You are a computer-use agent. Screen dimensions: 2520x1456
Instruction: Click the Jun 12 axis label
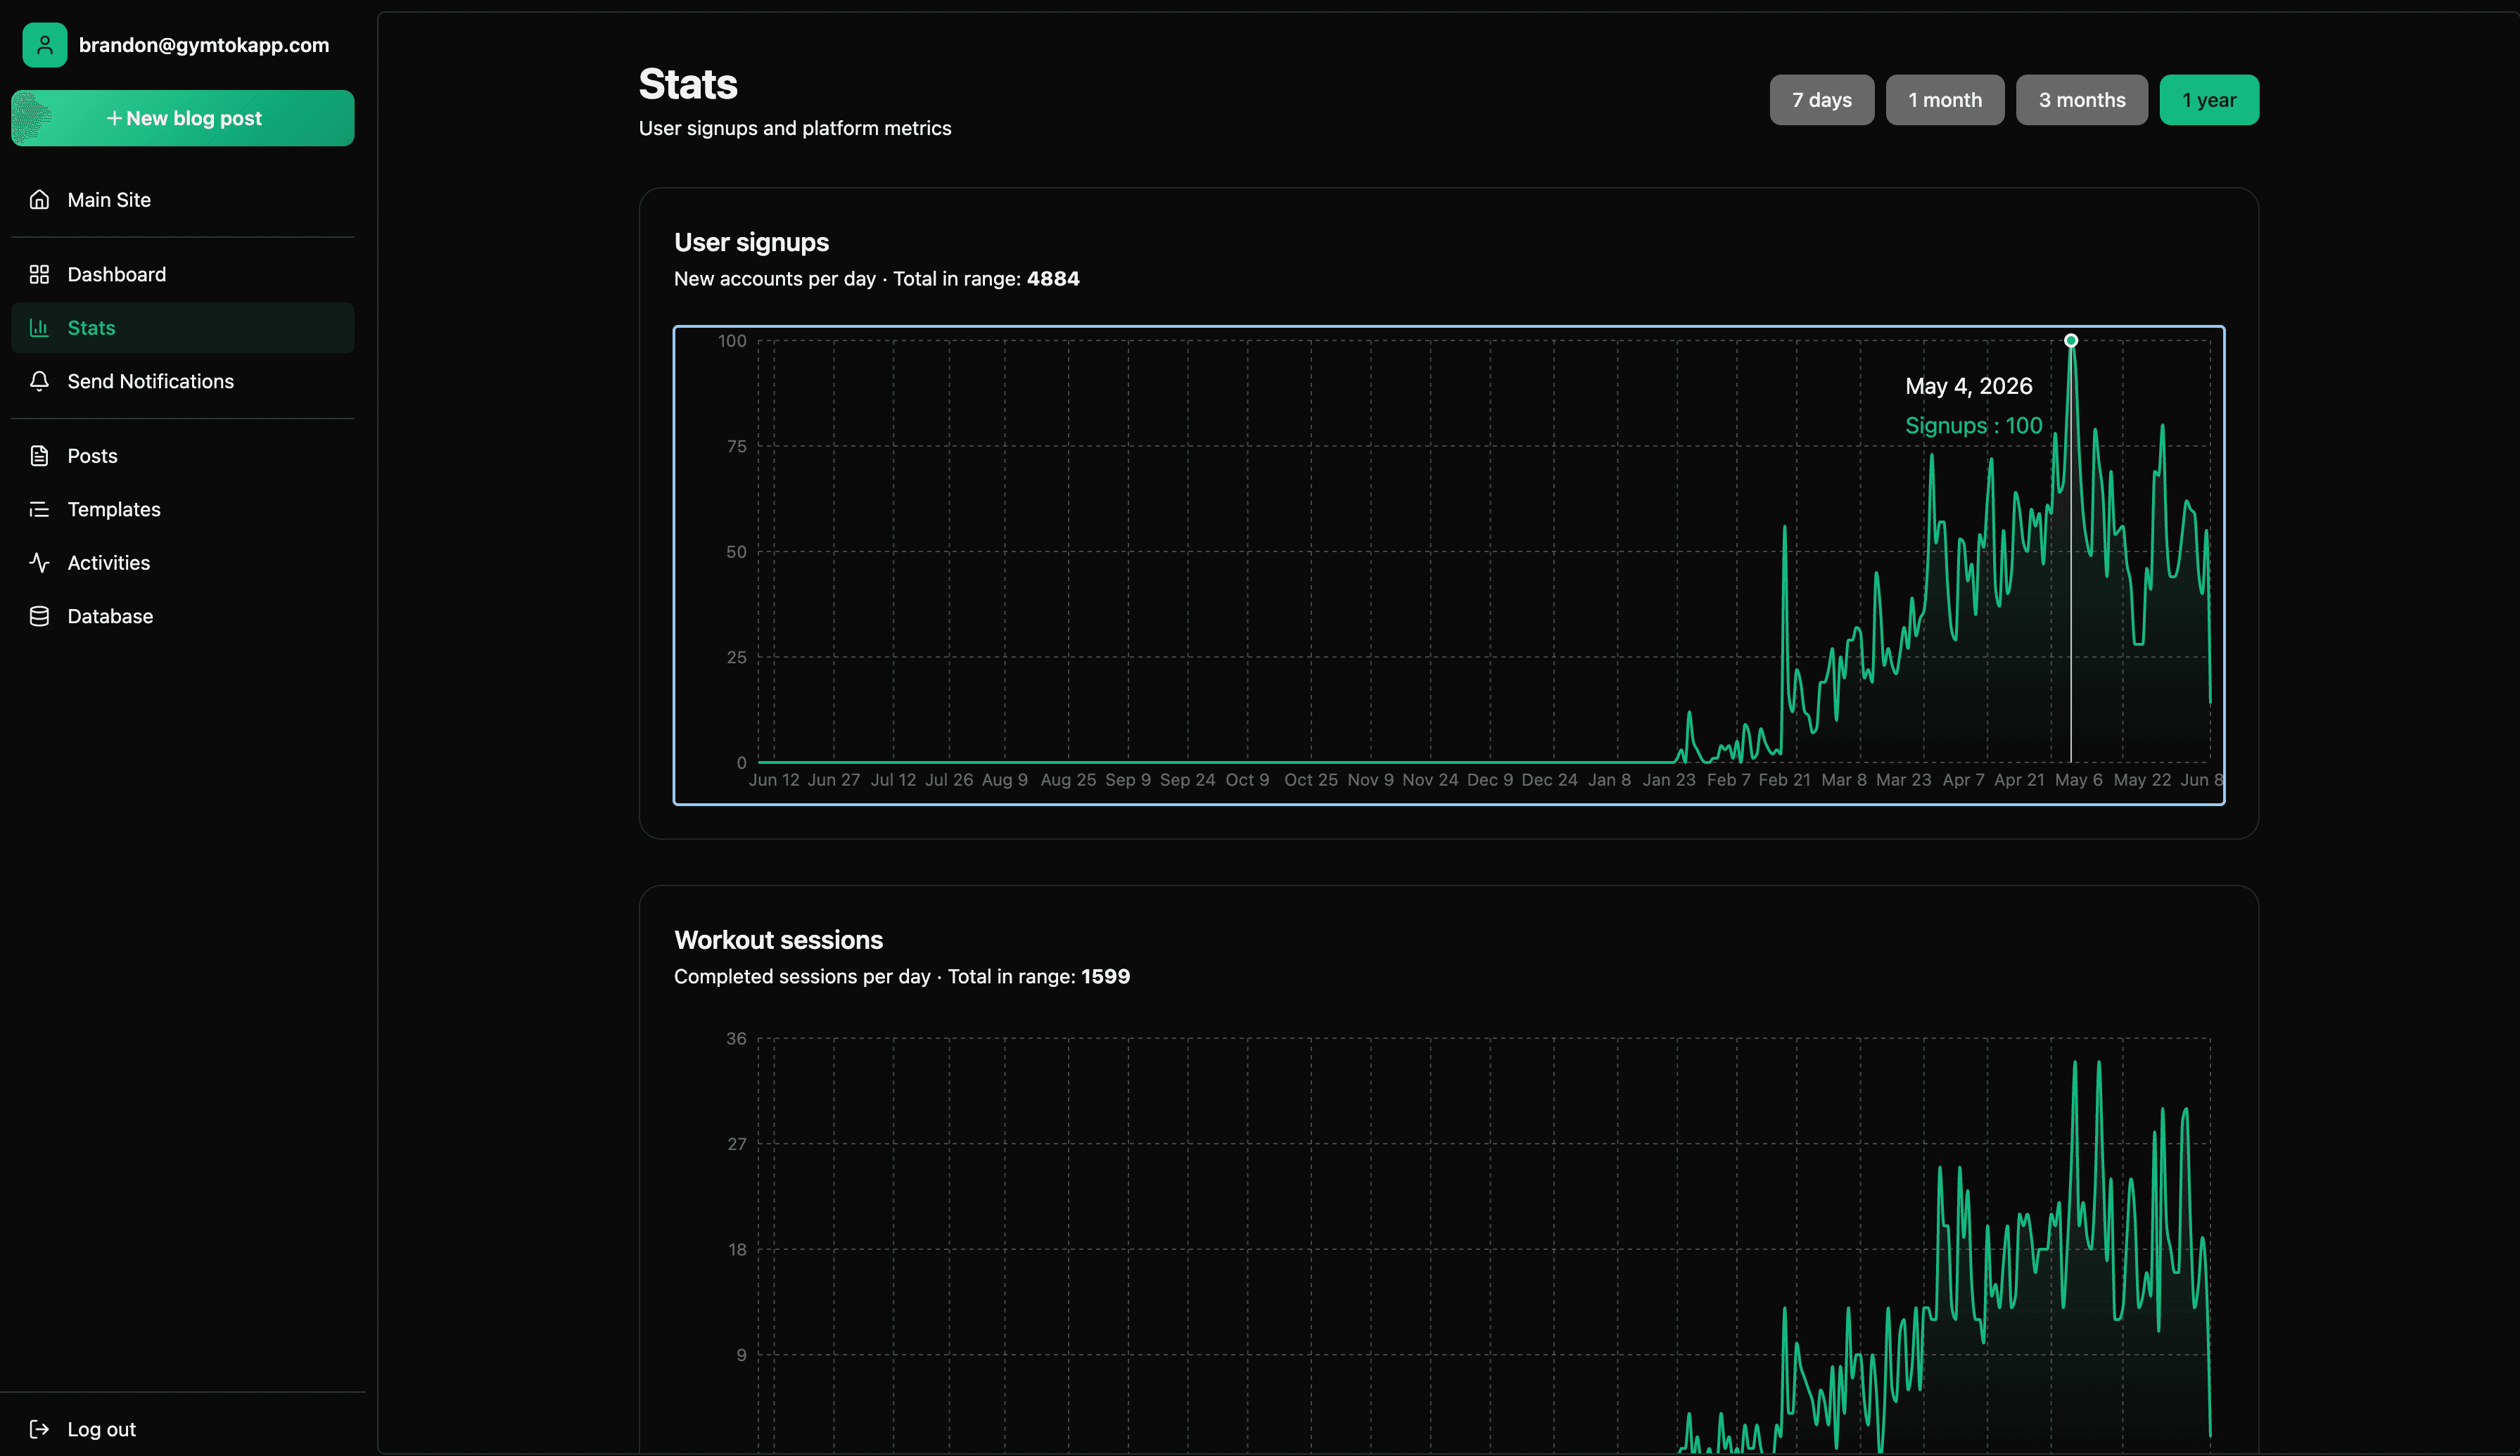click(774, 780)
